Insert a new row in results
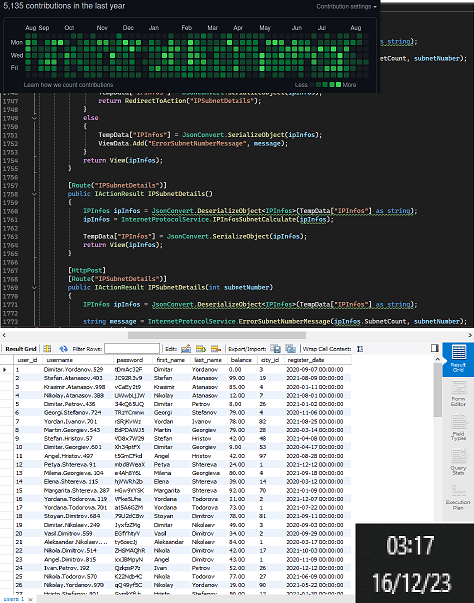This screenshot has height=603, width=474. click(201, 349)
